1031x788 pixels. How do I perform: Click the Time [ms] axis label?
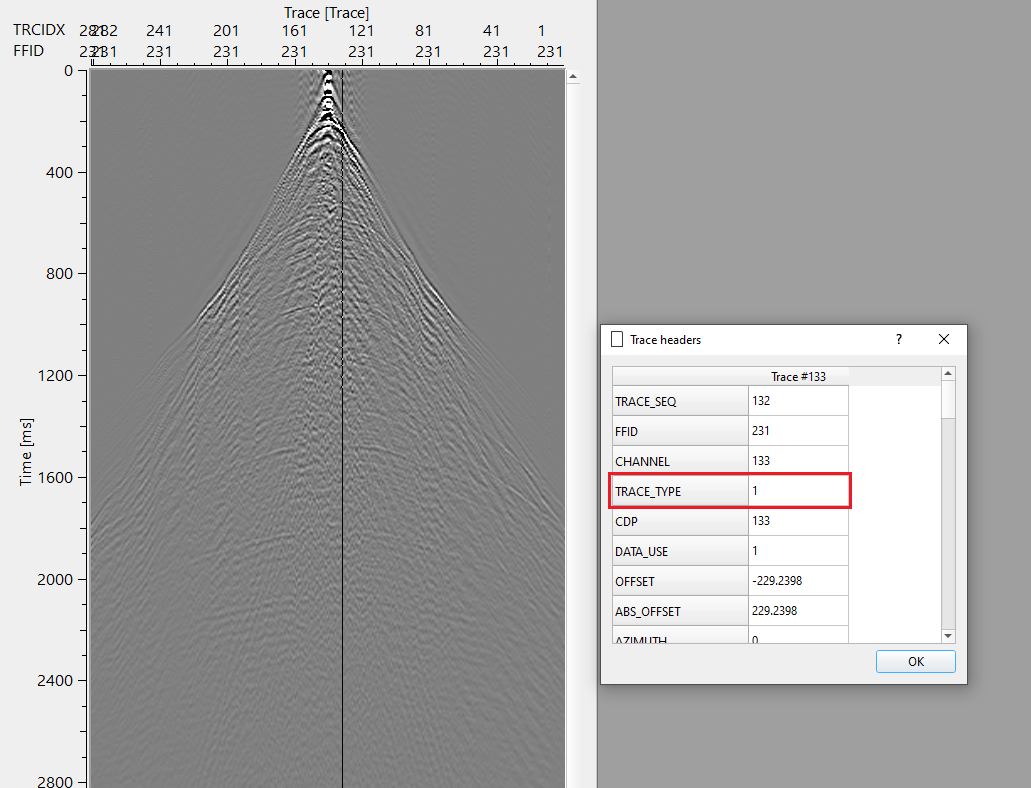[x=27, y=452]
